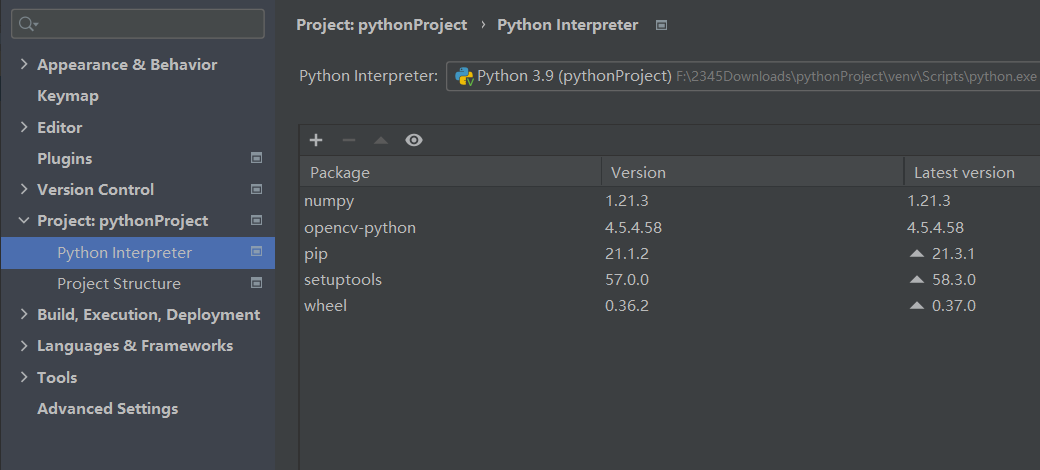The width and height of the screenshot is (1040, 470).
Task: Sort by the Version column header
Action: 753,172
